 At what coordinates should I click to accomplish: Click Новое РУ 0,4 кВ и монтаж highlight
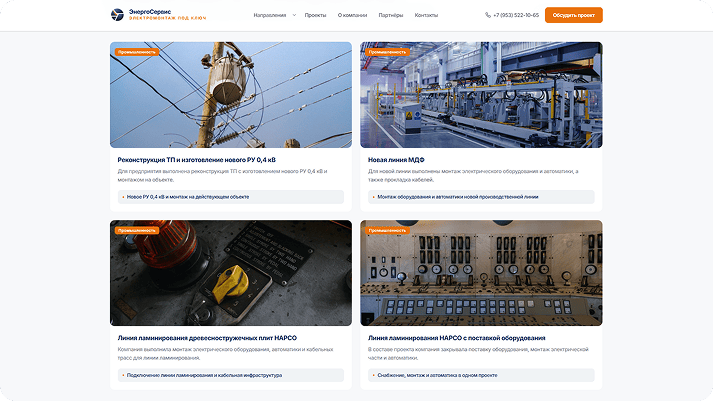pos(231,197)
